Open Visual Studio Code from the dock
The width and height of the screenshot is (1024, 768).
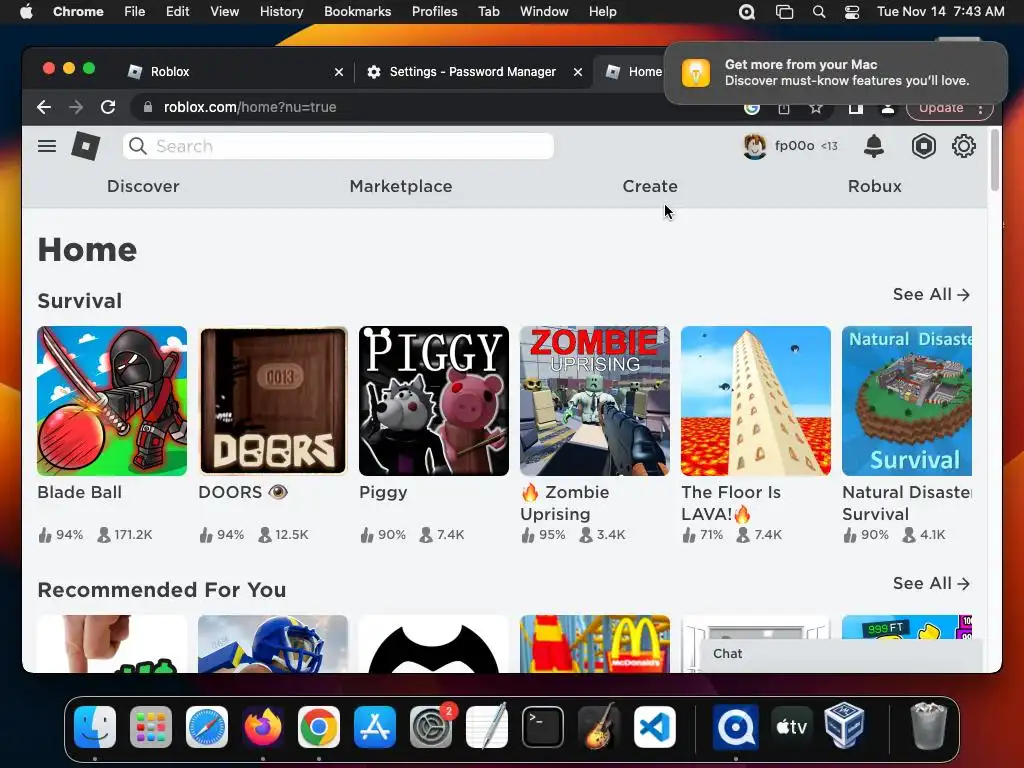(x=654, y=726)
